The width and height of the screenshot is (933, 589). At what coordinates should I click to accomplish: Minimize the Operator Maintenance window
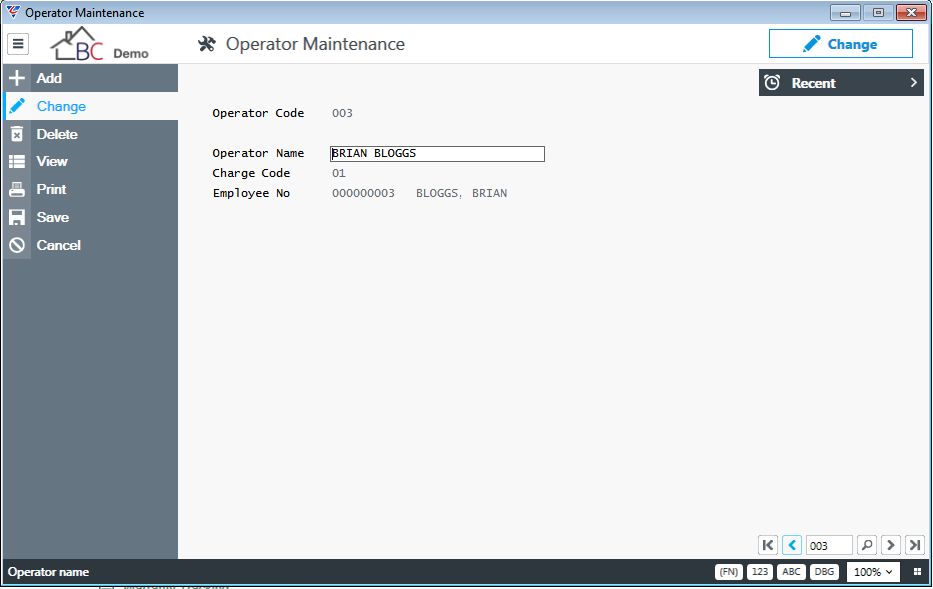(x=845, y=12)
